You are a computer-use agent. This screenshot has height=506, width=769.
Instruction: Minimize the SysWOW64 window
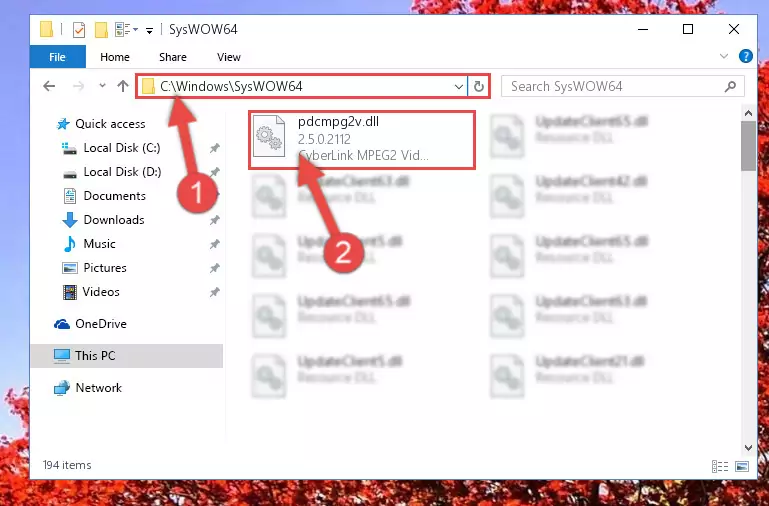click(x=643, y=29)
